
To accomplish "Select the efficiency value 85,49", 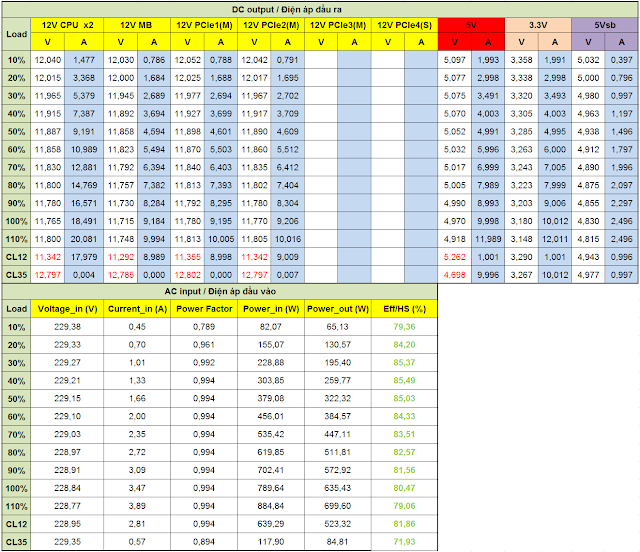I will pyautogui.click(x=404, y=380).
